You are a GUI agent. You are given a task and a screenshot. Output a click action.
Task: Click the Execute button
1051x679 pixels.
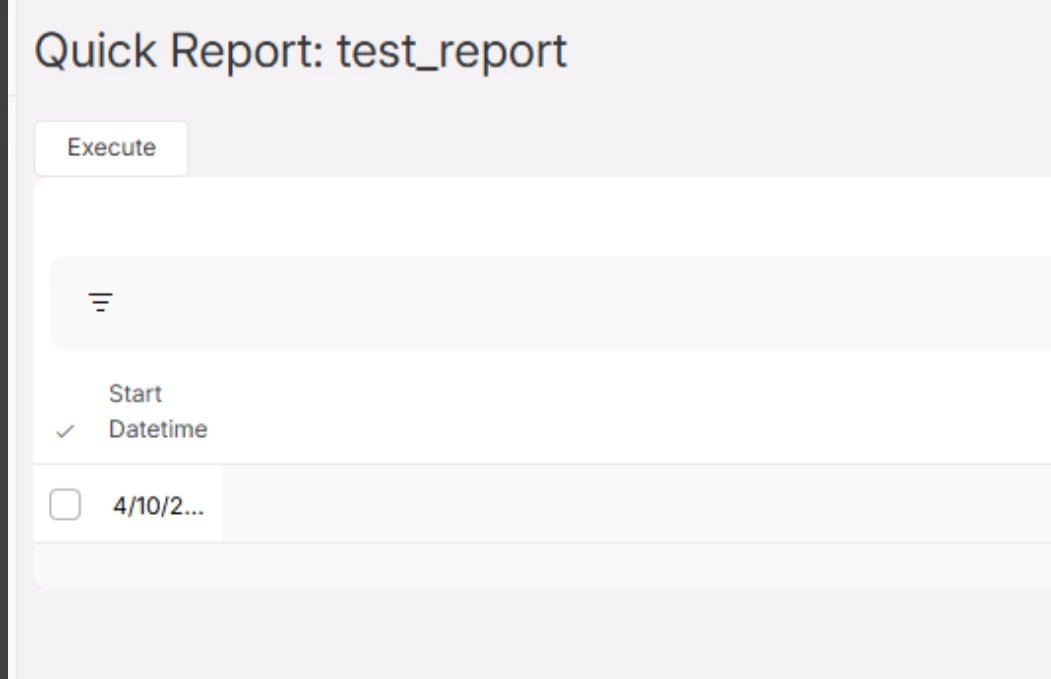(111, 148)
